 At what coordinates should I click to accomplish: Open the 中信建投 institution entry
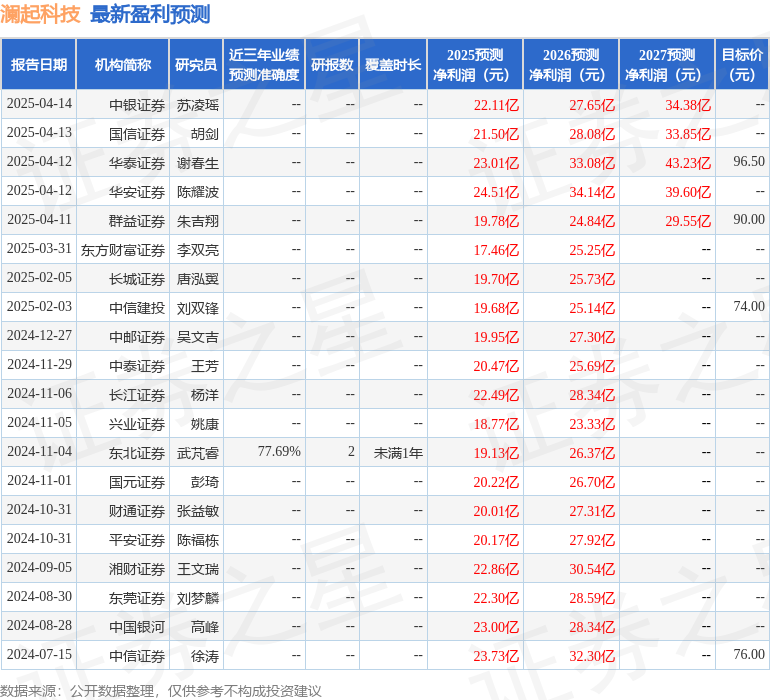tap(136, 308)
